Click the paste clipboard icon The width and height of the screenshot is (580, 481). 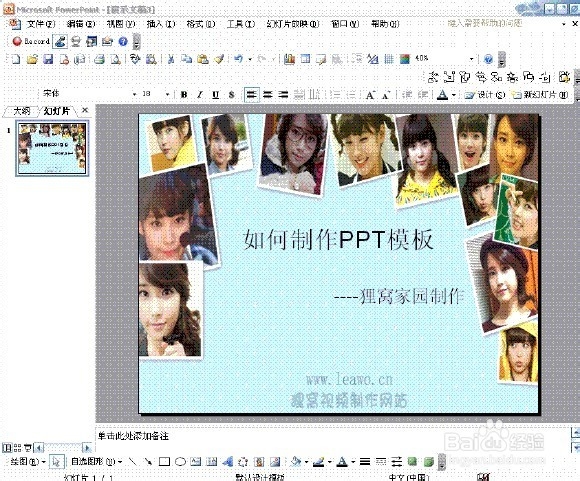(x=203, y=59)
